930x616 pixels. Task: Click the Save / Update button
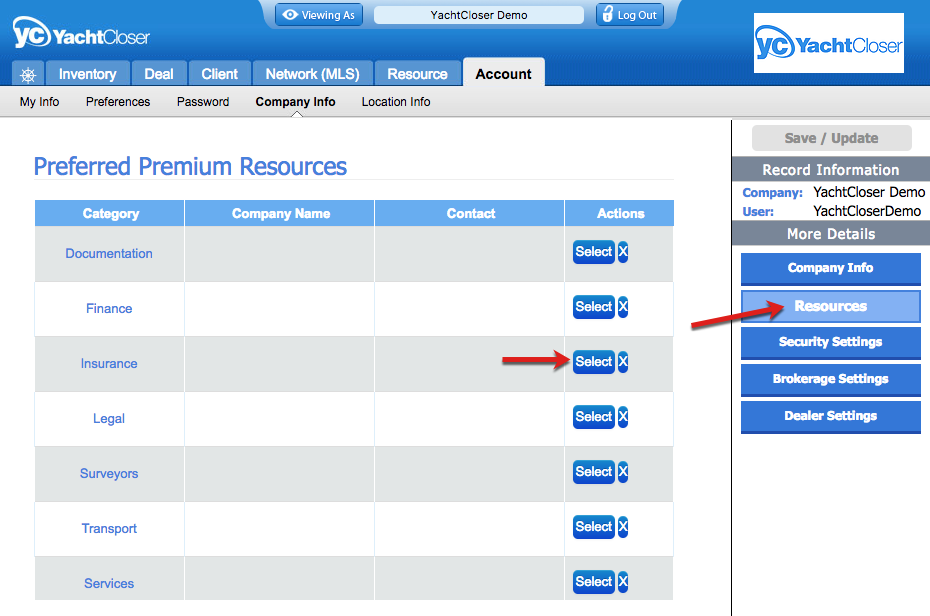tap(832, 138)
